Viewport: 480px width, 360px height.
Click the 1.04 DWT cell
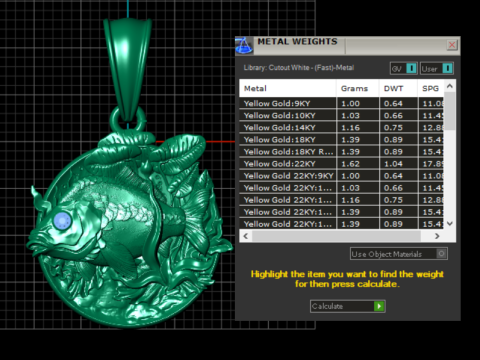(398, 164)
